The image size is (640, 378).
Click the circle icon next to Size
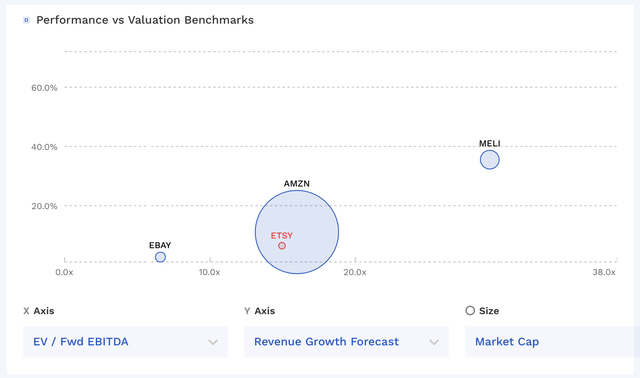tap(470, 311)
